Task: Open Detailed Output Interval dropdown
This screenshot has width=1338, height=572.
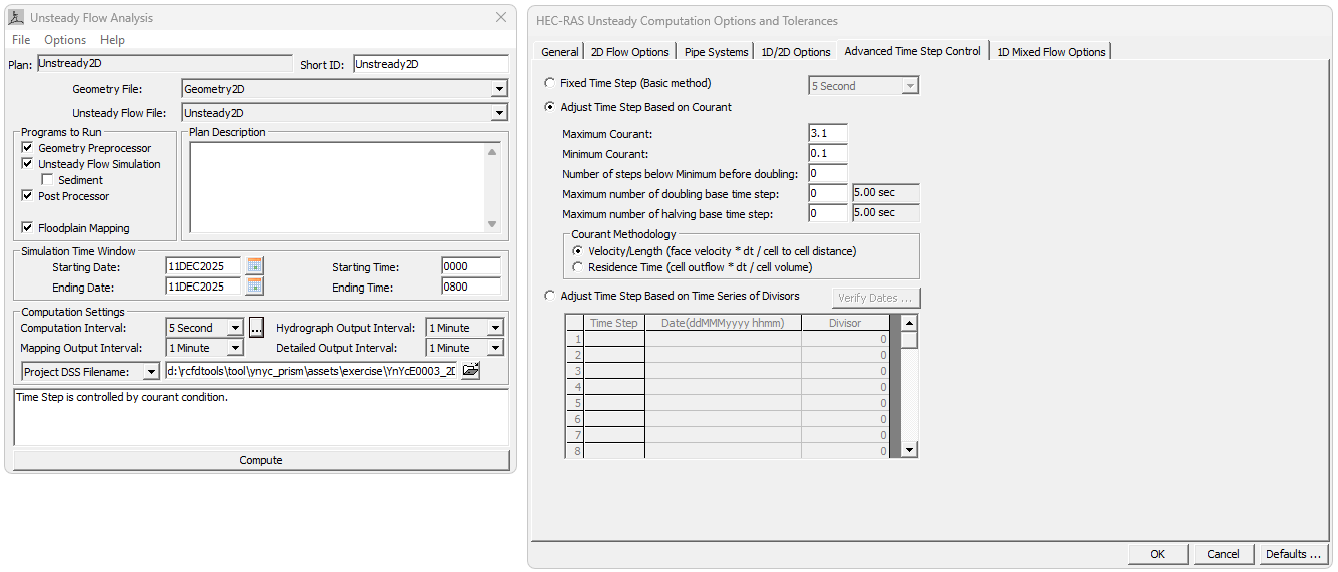Action: click(495, 348)
